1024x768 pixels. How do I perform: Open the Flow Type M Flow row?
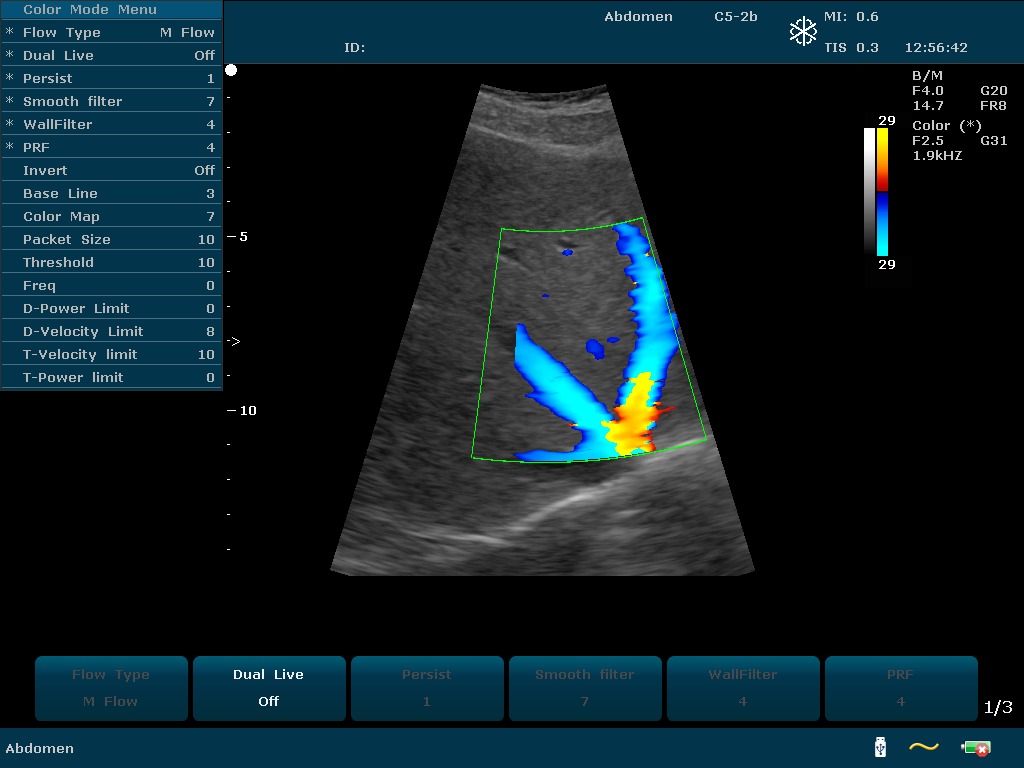coord(110,32)
